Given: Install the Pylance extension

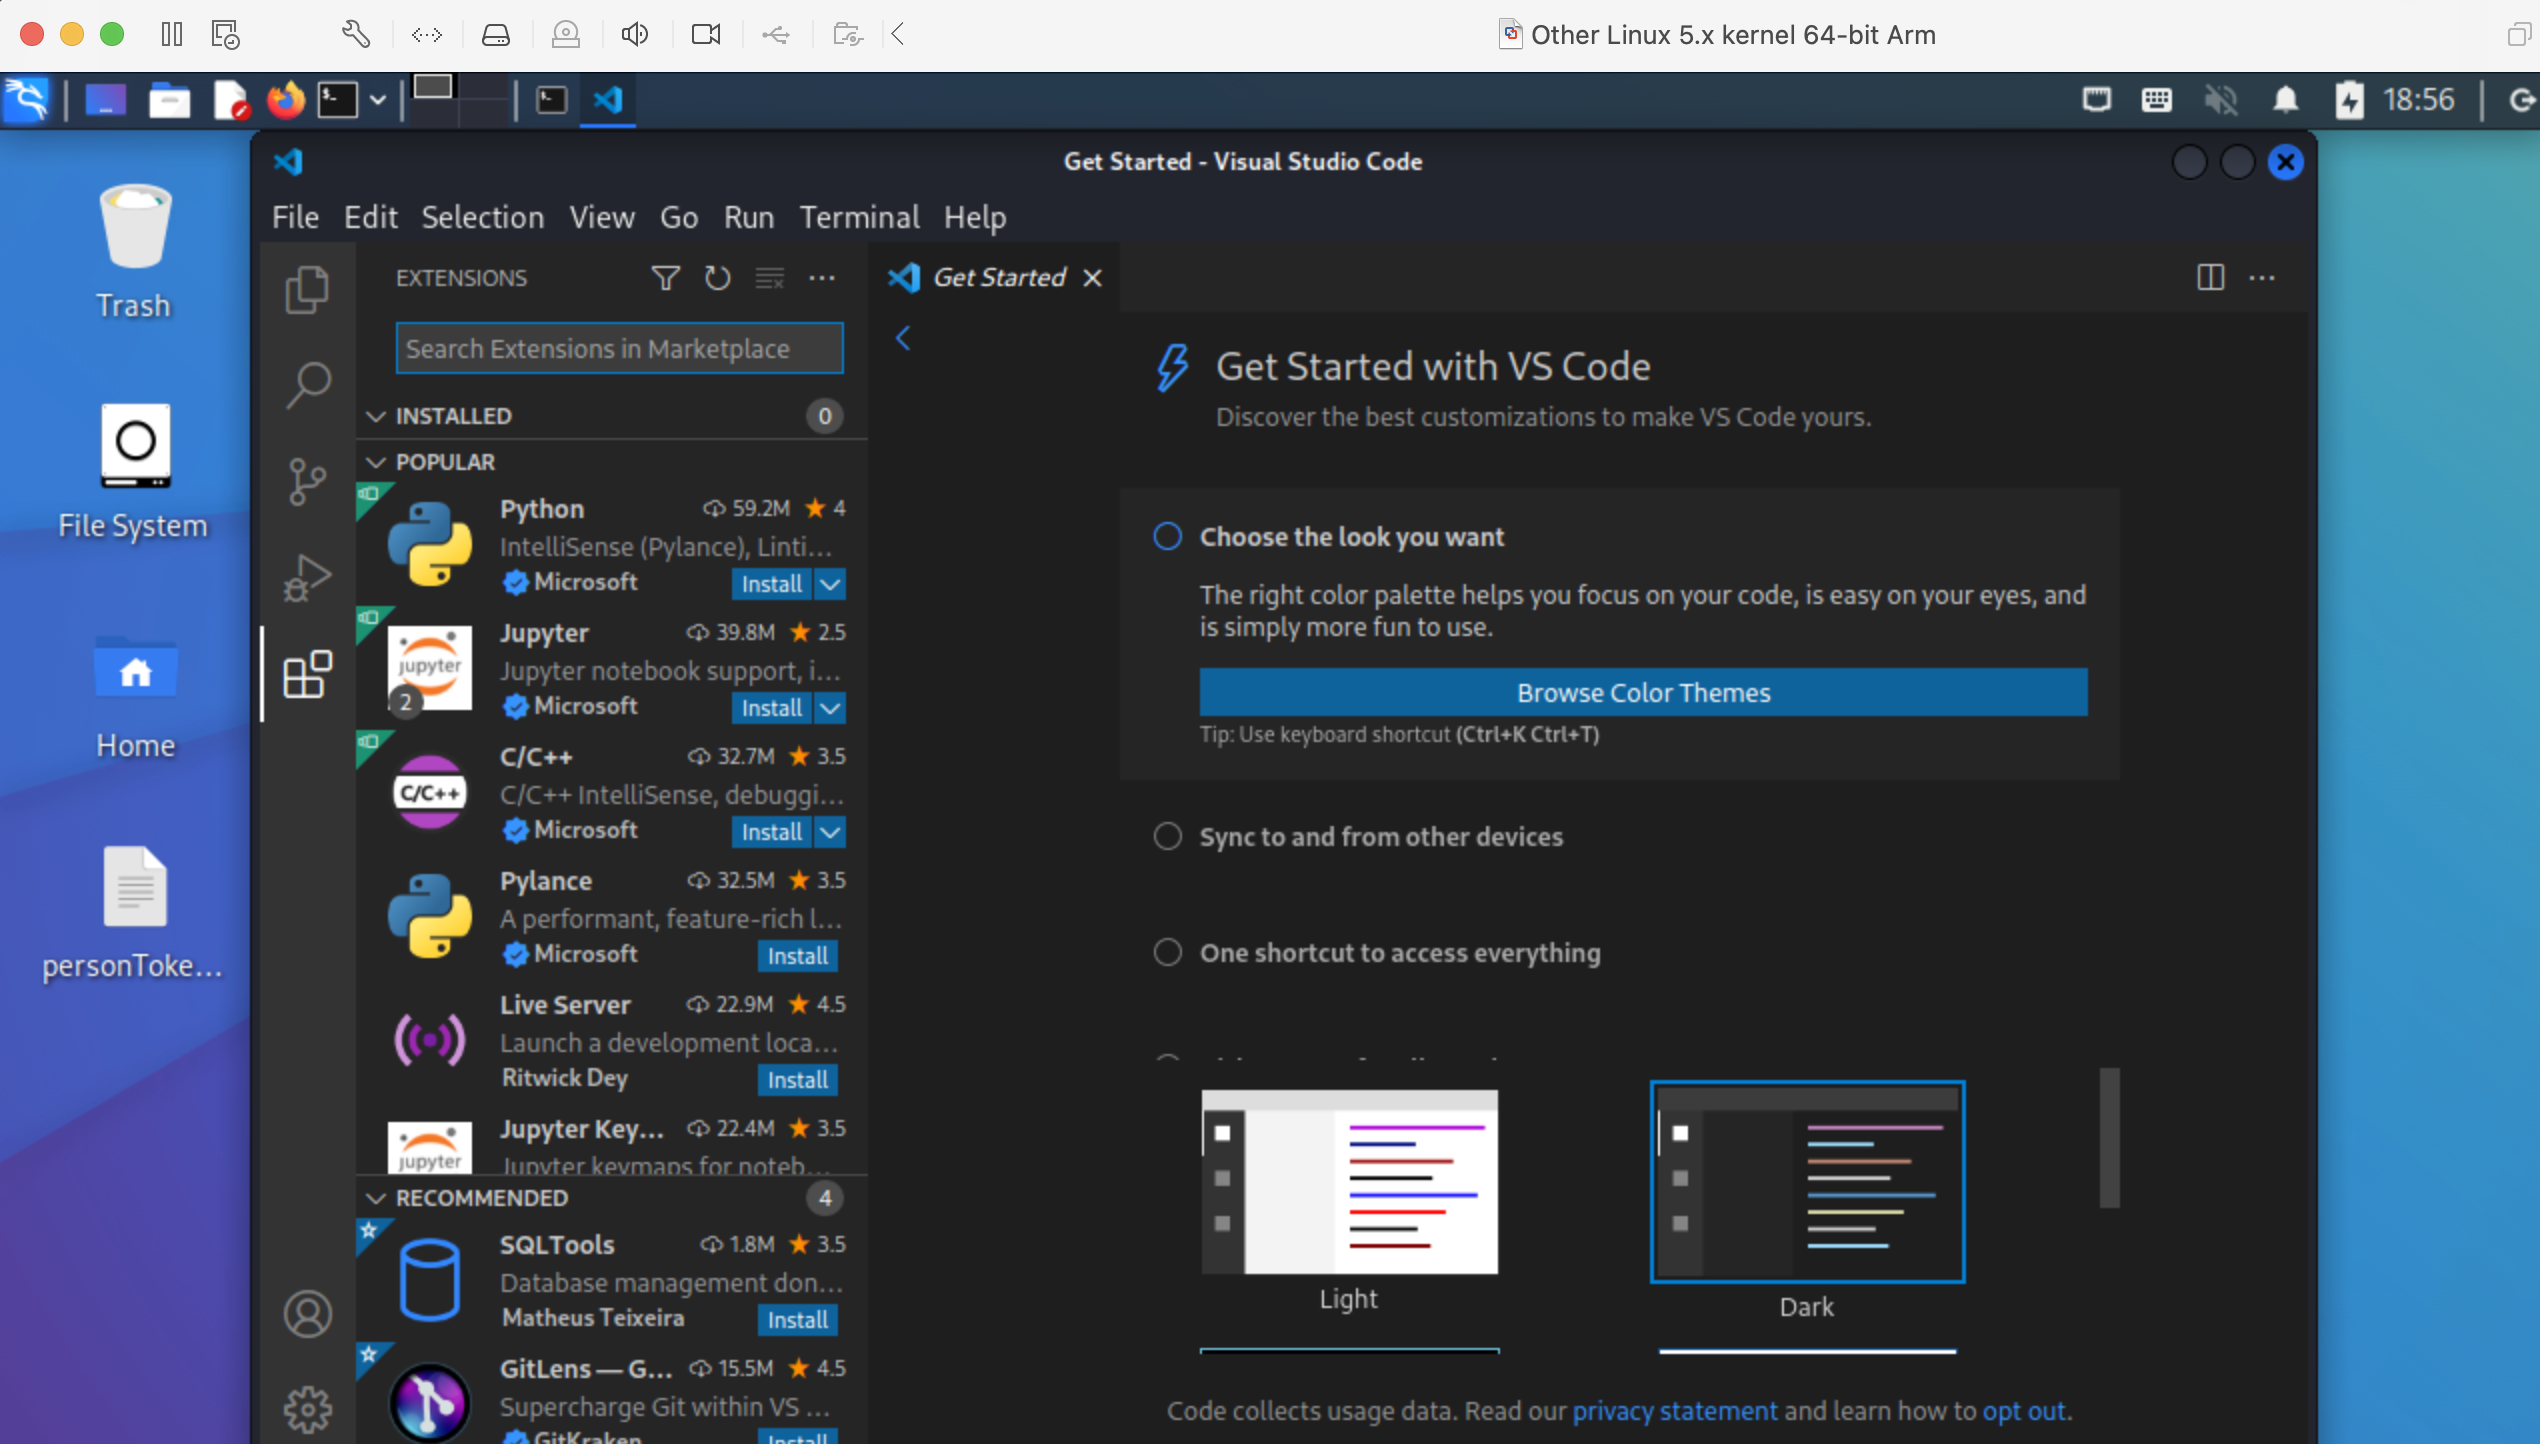Looking at the screenshot, I should [x=797, y=956].
